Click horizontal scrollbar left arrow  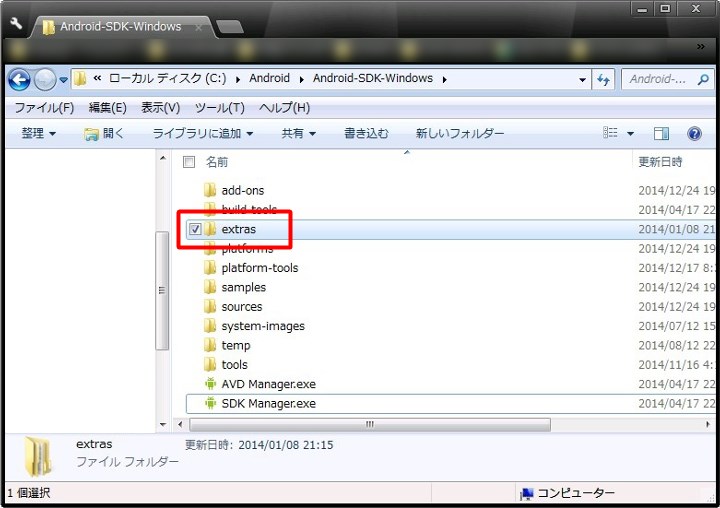(180, 424)
